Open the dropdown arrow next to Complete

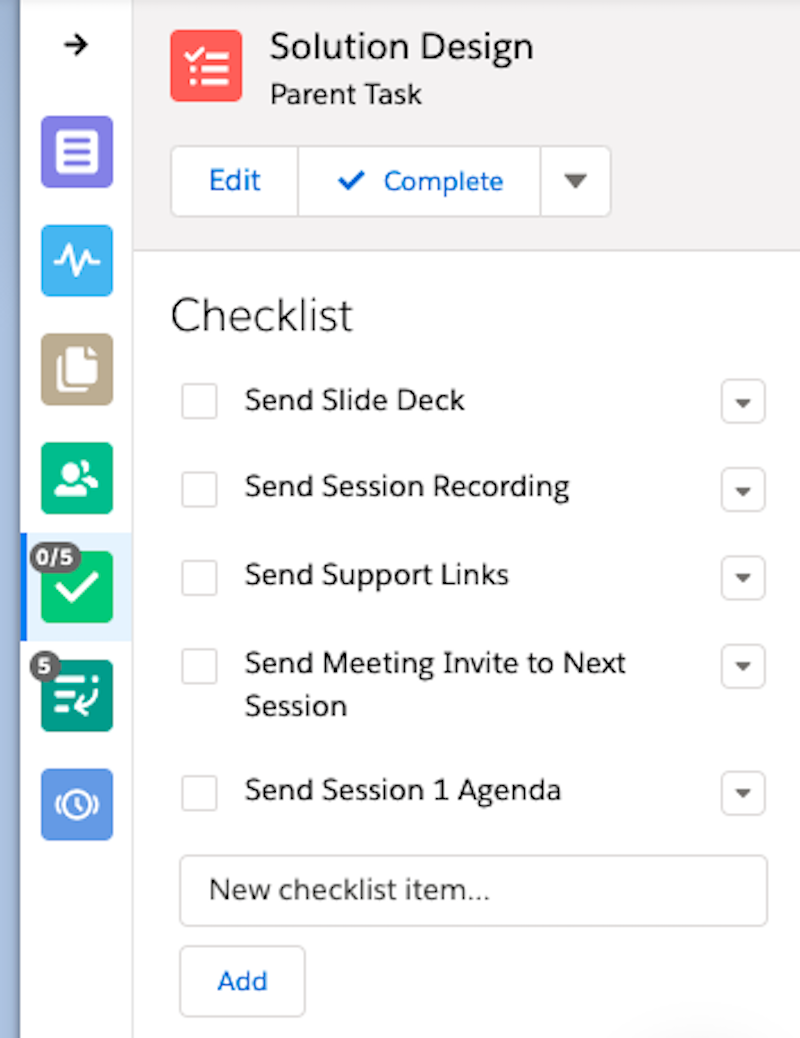click(575, 181)
